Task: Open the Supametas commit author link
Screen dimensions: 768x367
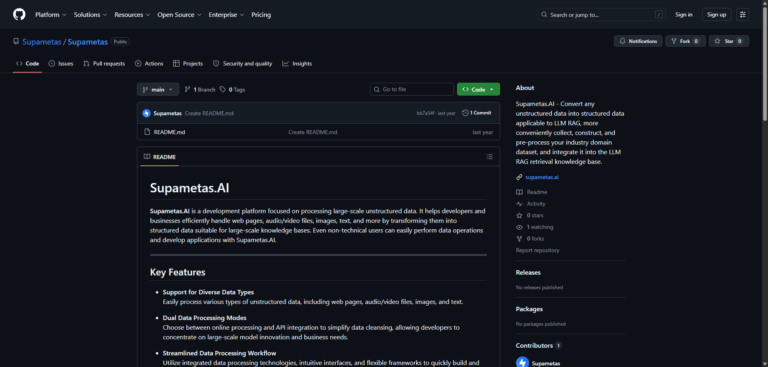Action: click(168, 113)
